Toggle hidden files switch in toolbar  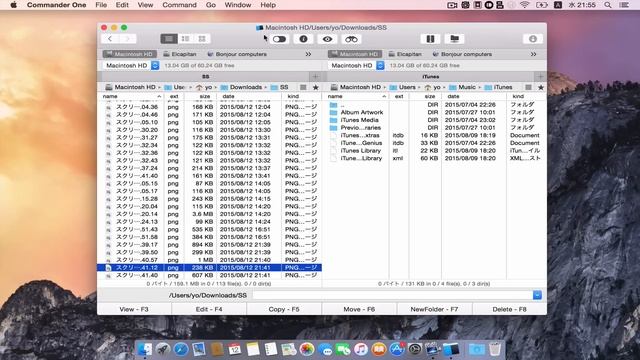coord(279,39)
